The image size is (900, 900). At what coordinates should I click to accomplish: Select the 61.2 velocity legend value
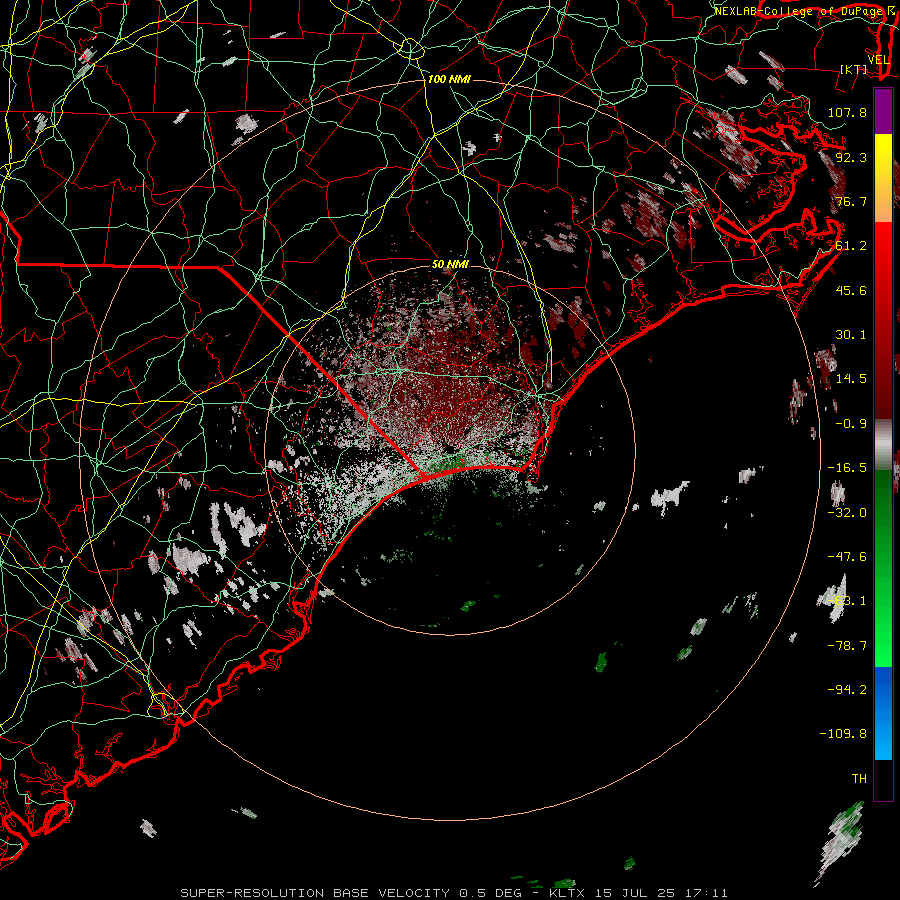tap(851, 246)
